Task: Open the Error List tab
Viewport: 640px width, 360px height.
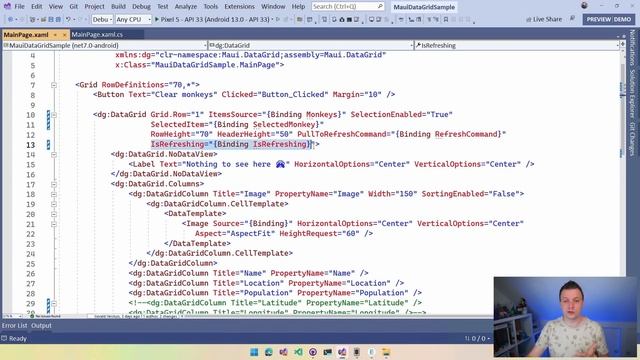Action: (x=14, y=325)
